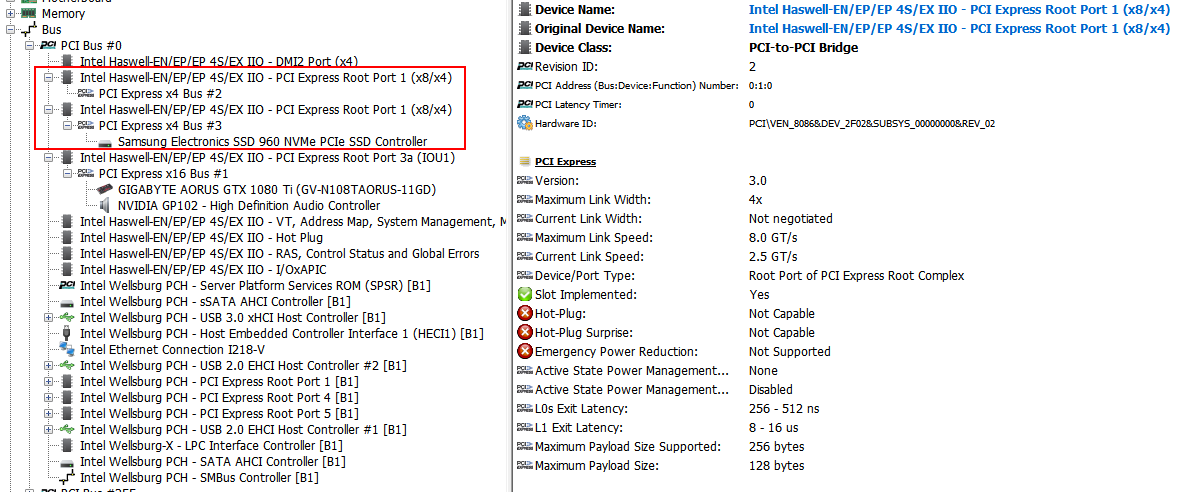Open the Device Name value link
Viewport: 1181px width, 492px height.
tap(959, 10)
